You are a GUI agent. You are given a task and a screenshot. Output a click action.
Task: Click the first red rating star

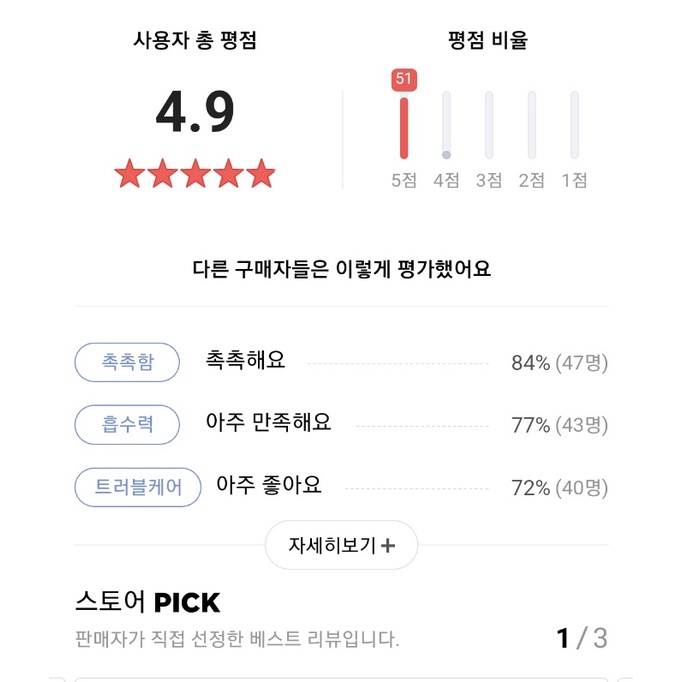click(x=129, y=174)
